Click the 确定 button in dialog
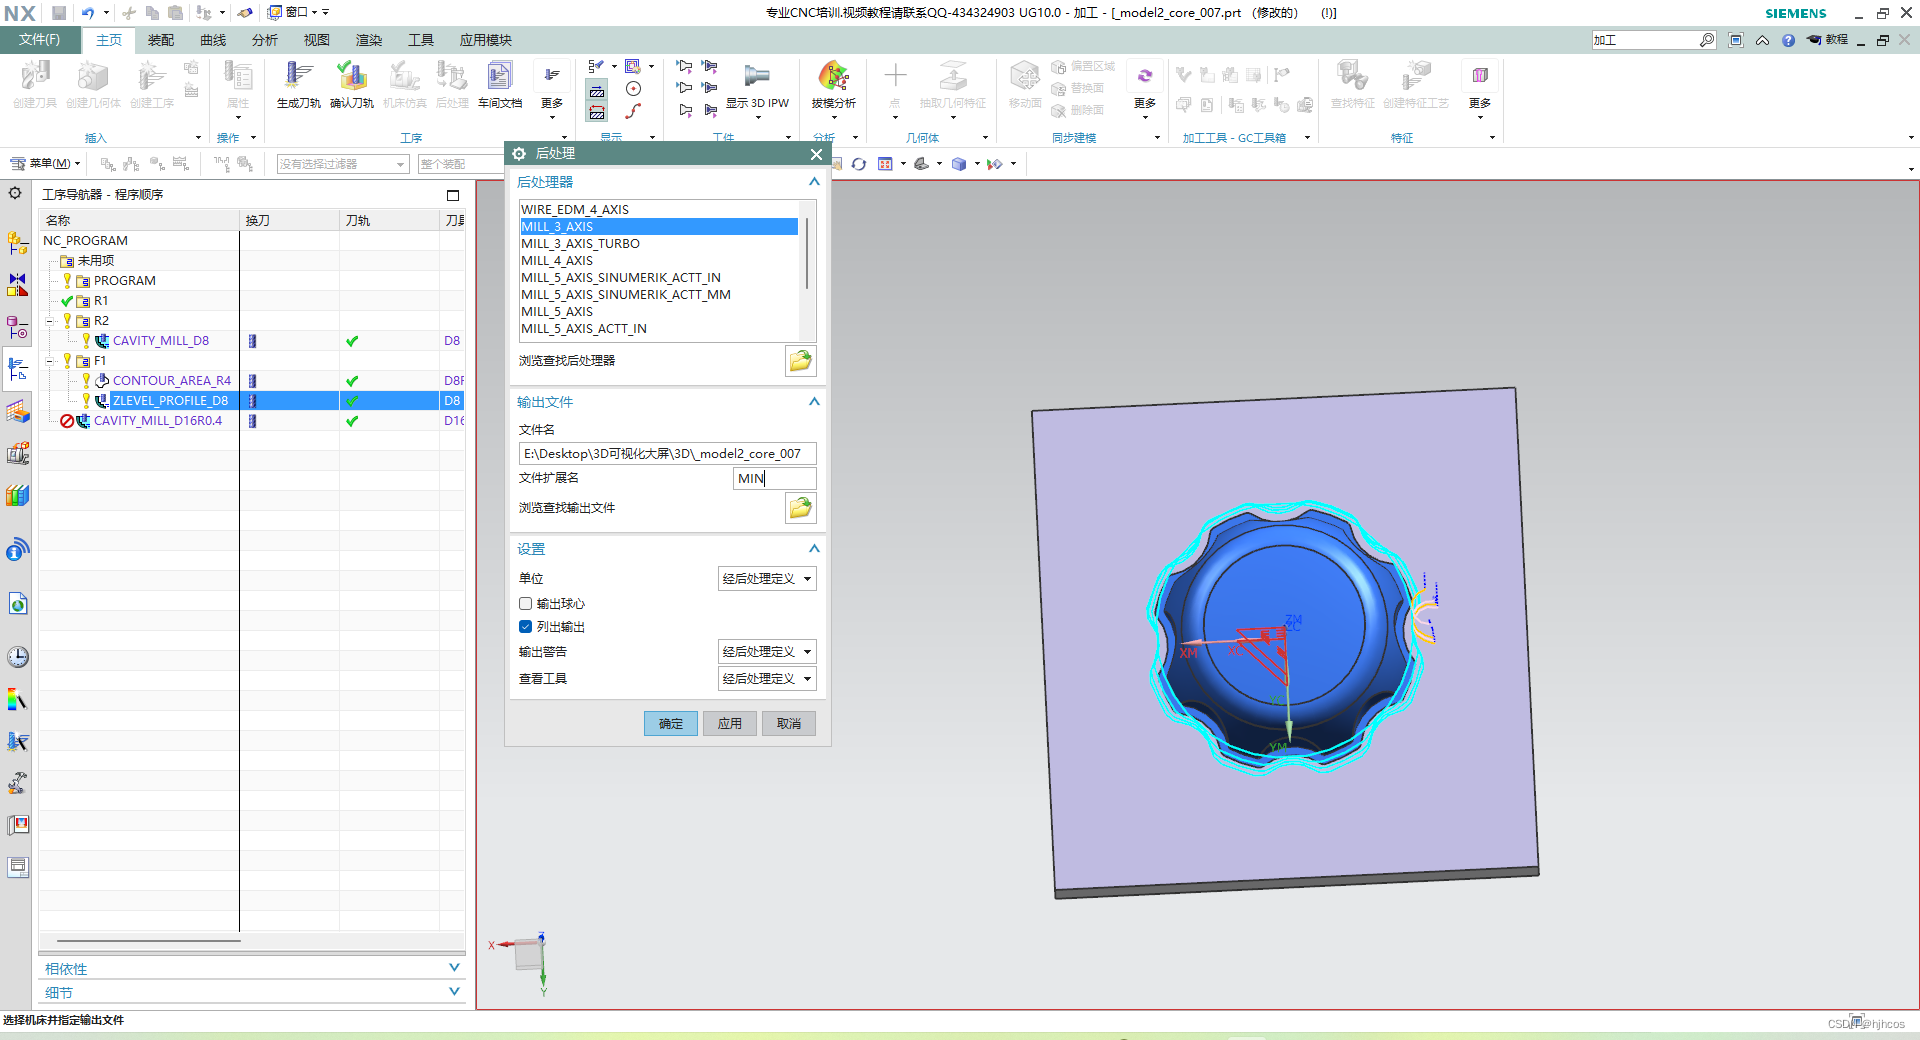The width and height of the screenshot is (1920, 1040). click(x=671, y=724)
